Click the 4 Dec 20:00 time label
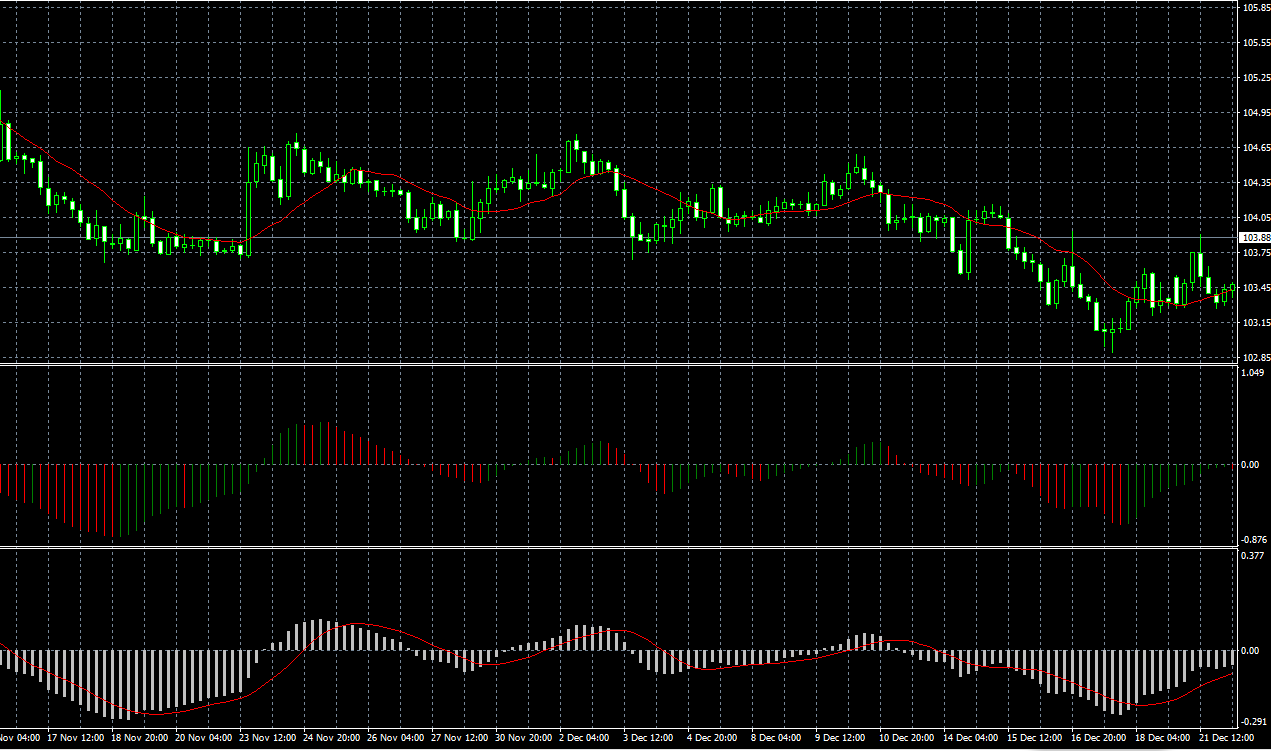Screen dimensions: 1271x751 (x=714, y=739)
